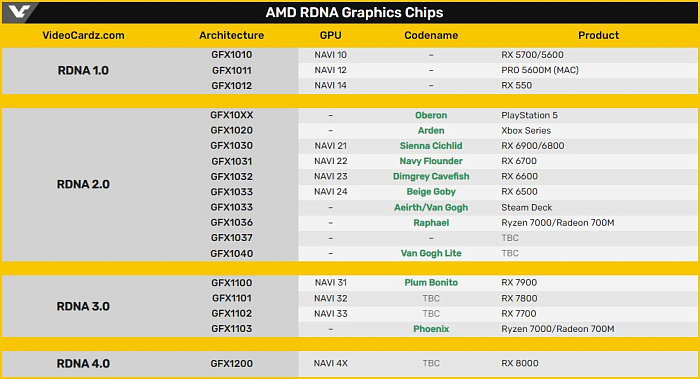This screenshot has height=379, width=700.
Task: Click the Sienna Cichlid codename
Action: pos(431,146)
